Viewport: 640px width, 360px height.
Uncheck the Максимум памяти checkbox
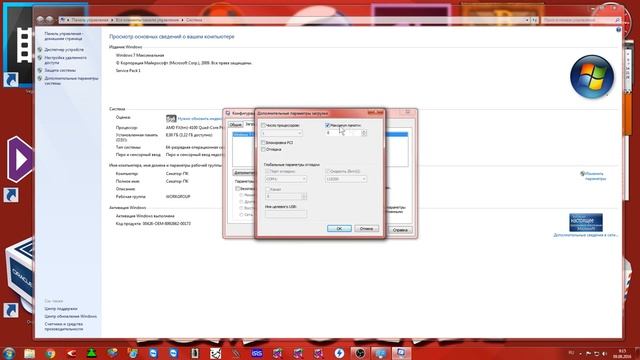(x=327, y=125)
